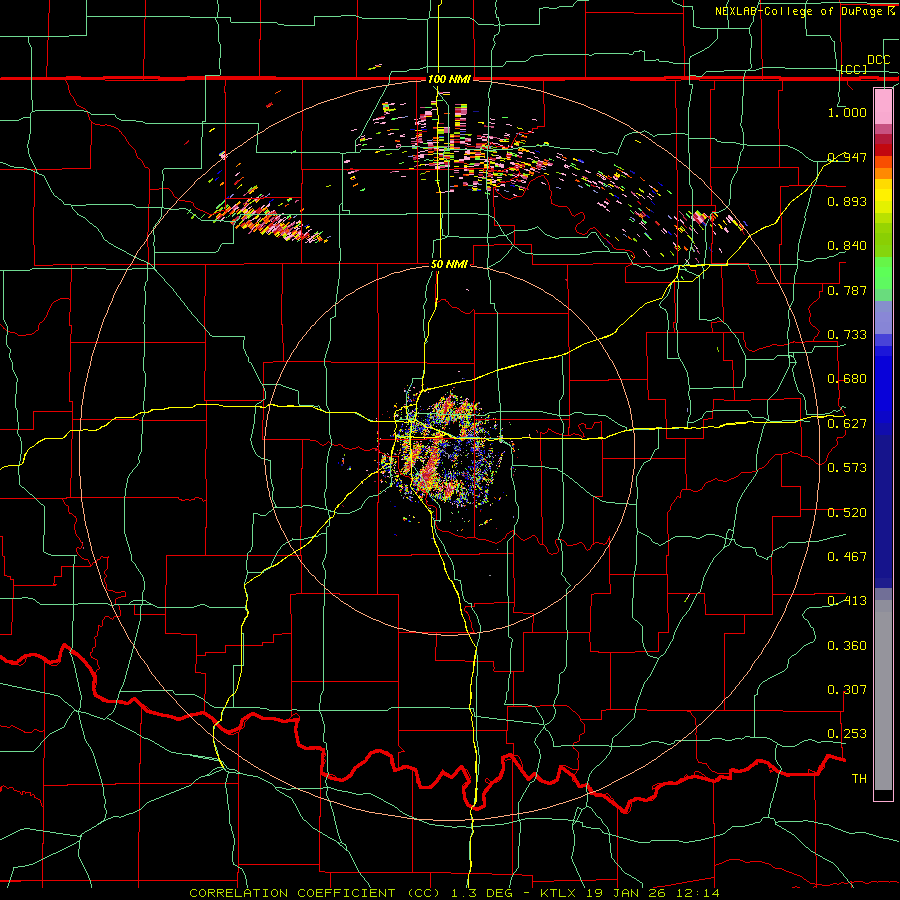The height and width of the screenshot is (900, 900).
Task: Click the 0.840 legend value
Action: [x=847, y=246]
